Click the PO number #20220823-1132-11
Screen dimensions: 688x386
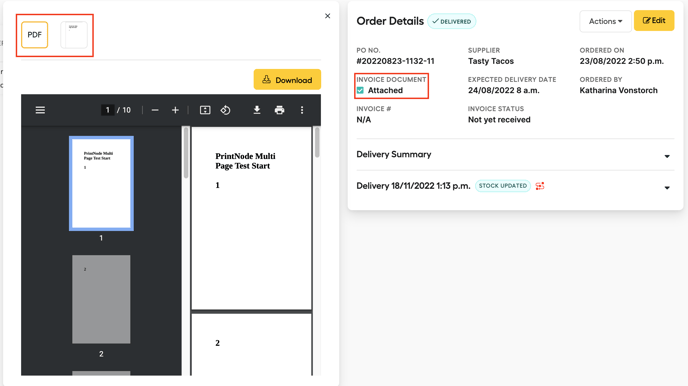click(x=395, y=61)
